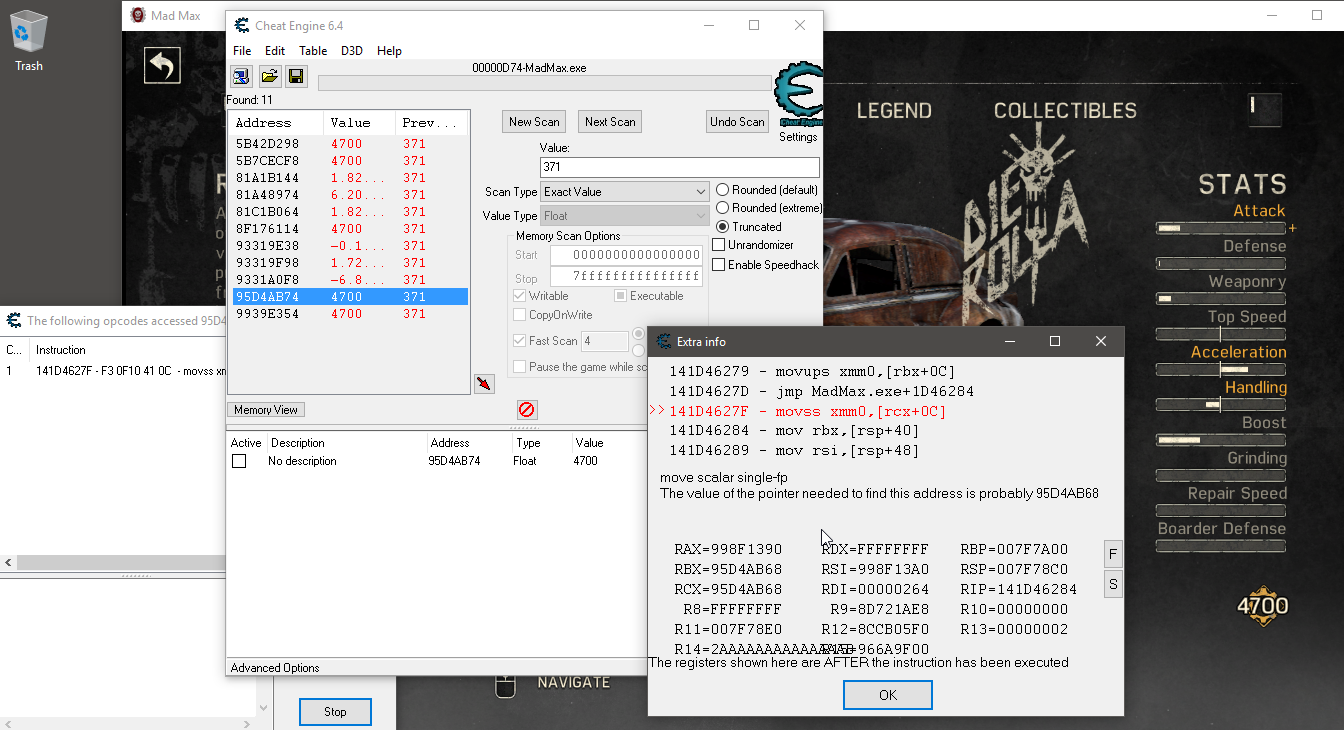Image resolution: width=1344 pixels, height=730 pixels.
Task: Click the open file folder icon
Action: [269, 76]
